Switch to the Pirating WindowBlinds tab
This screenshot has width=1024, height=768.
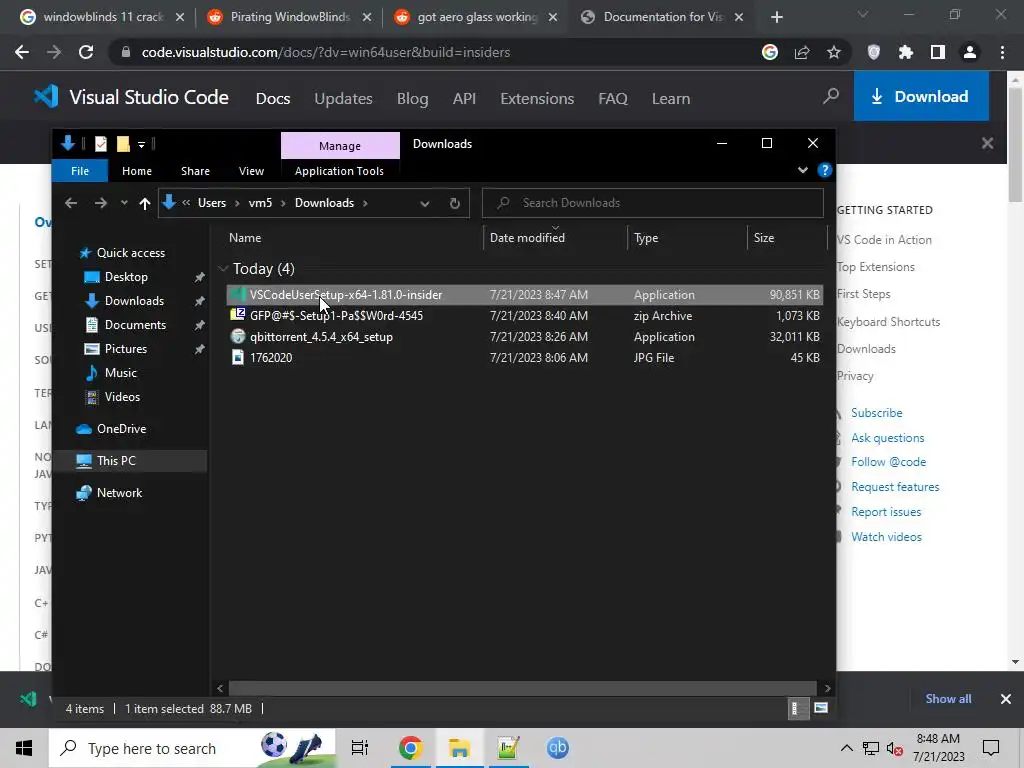(290, 17)
